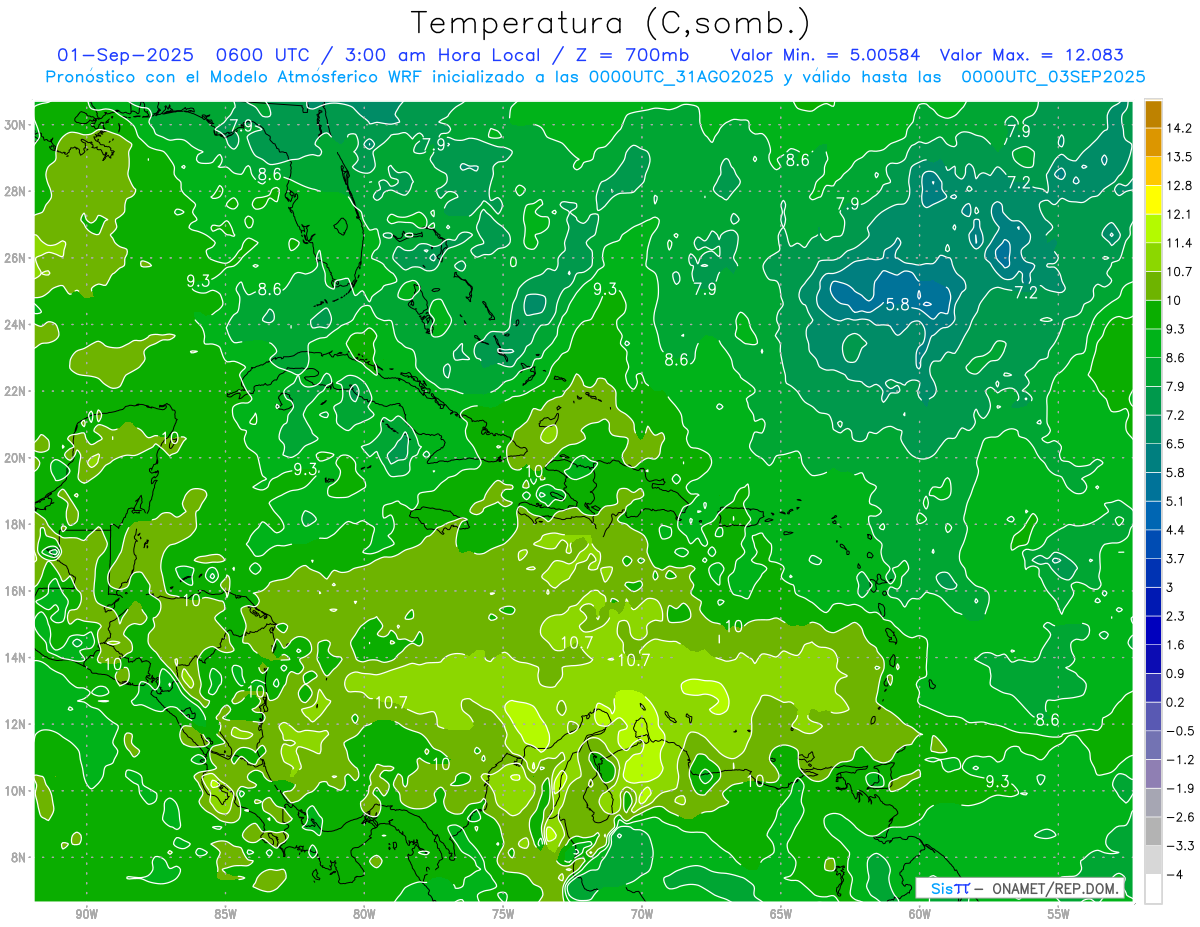This screenshot has width=1200, height=927.
Task: Click the title "Temperatura (C,somb.)"
Action: point(611,24)
